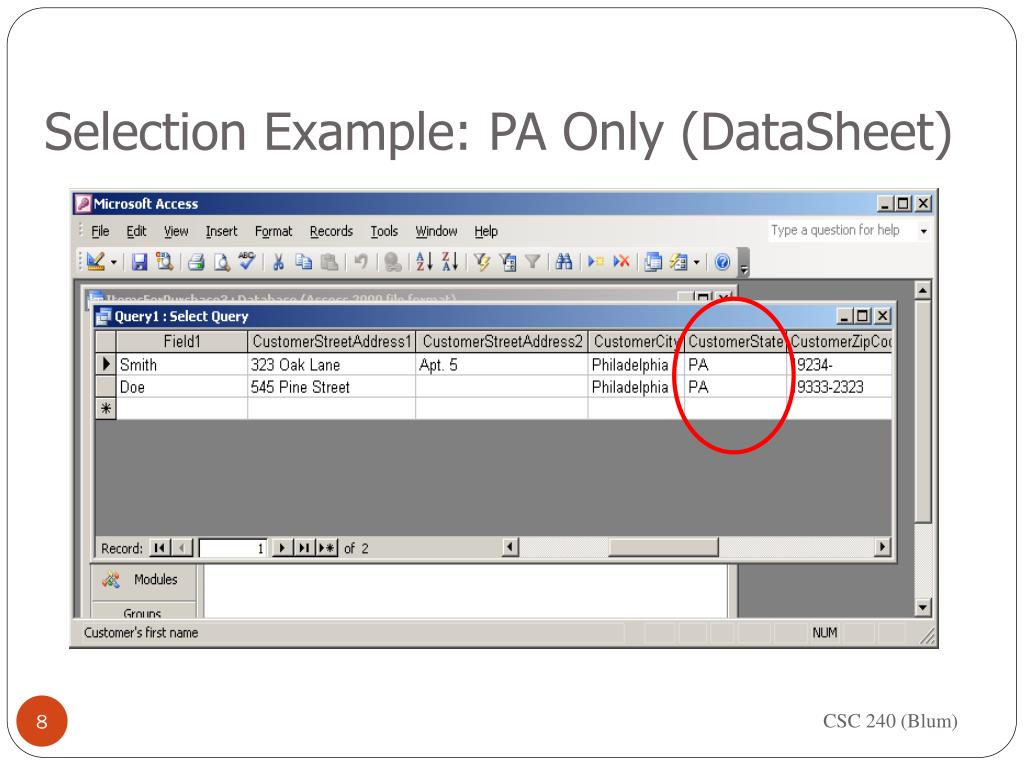Open the Insert menu

click(221, 231)
